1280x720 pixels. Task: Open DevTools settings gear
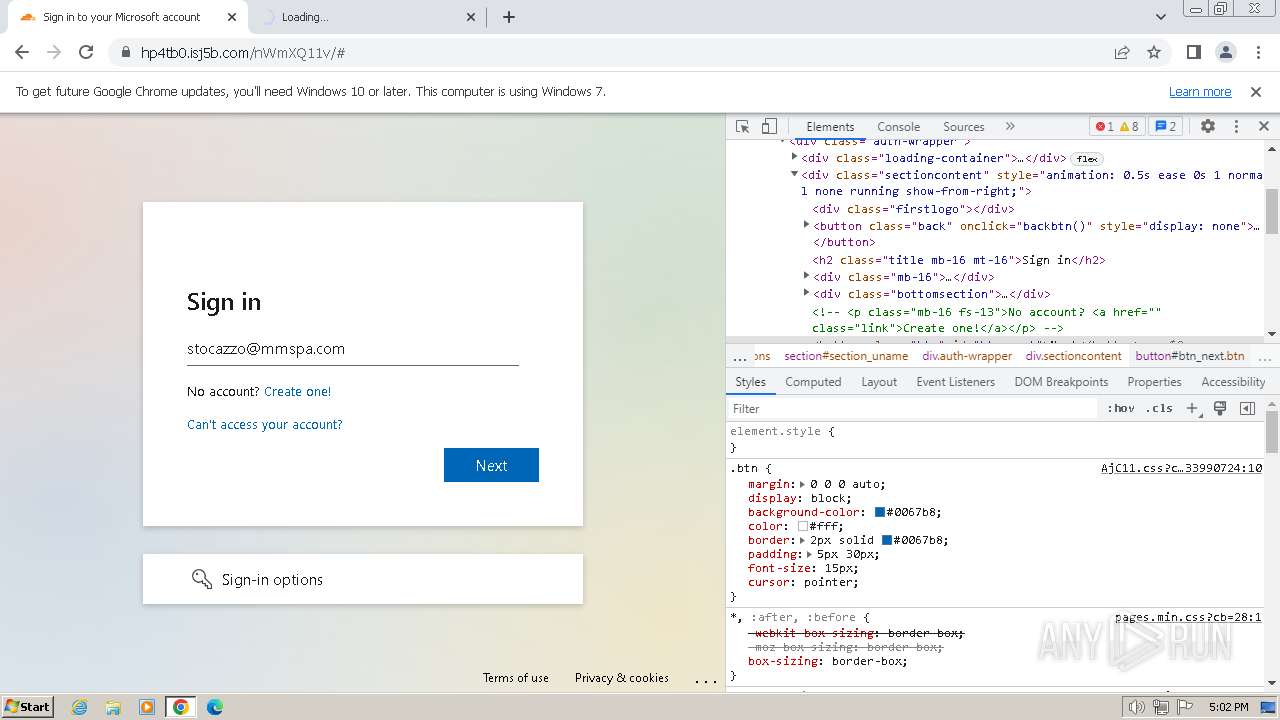click(x=1208, y=127)
